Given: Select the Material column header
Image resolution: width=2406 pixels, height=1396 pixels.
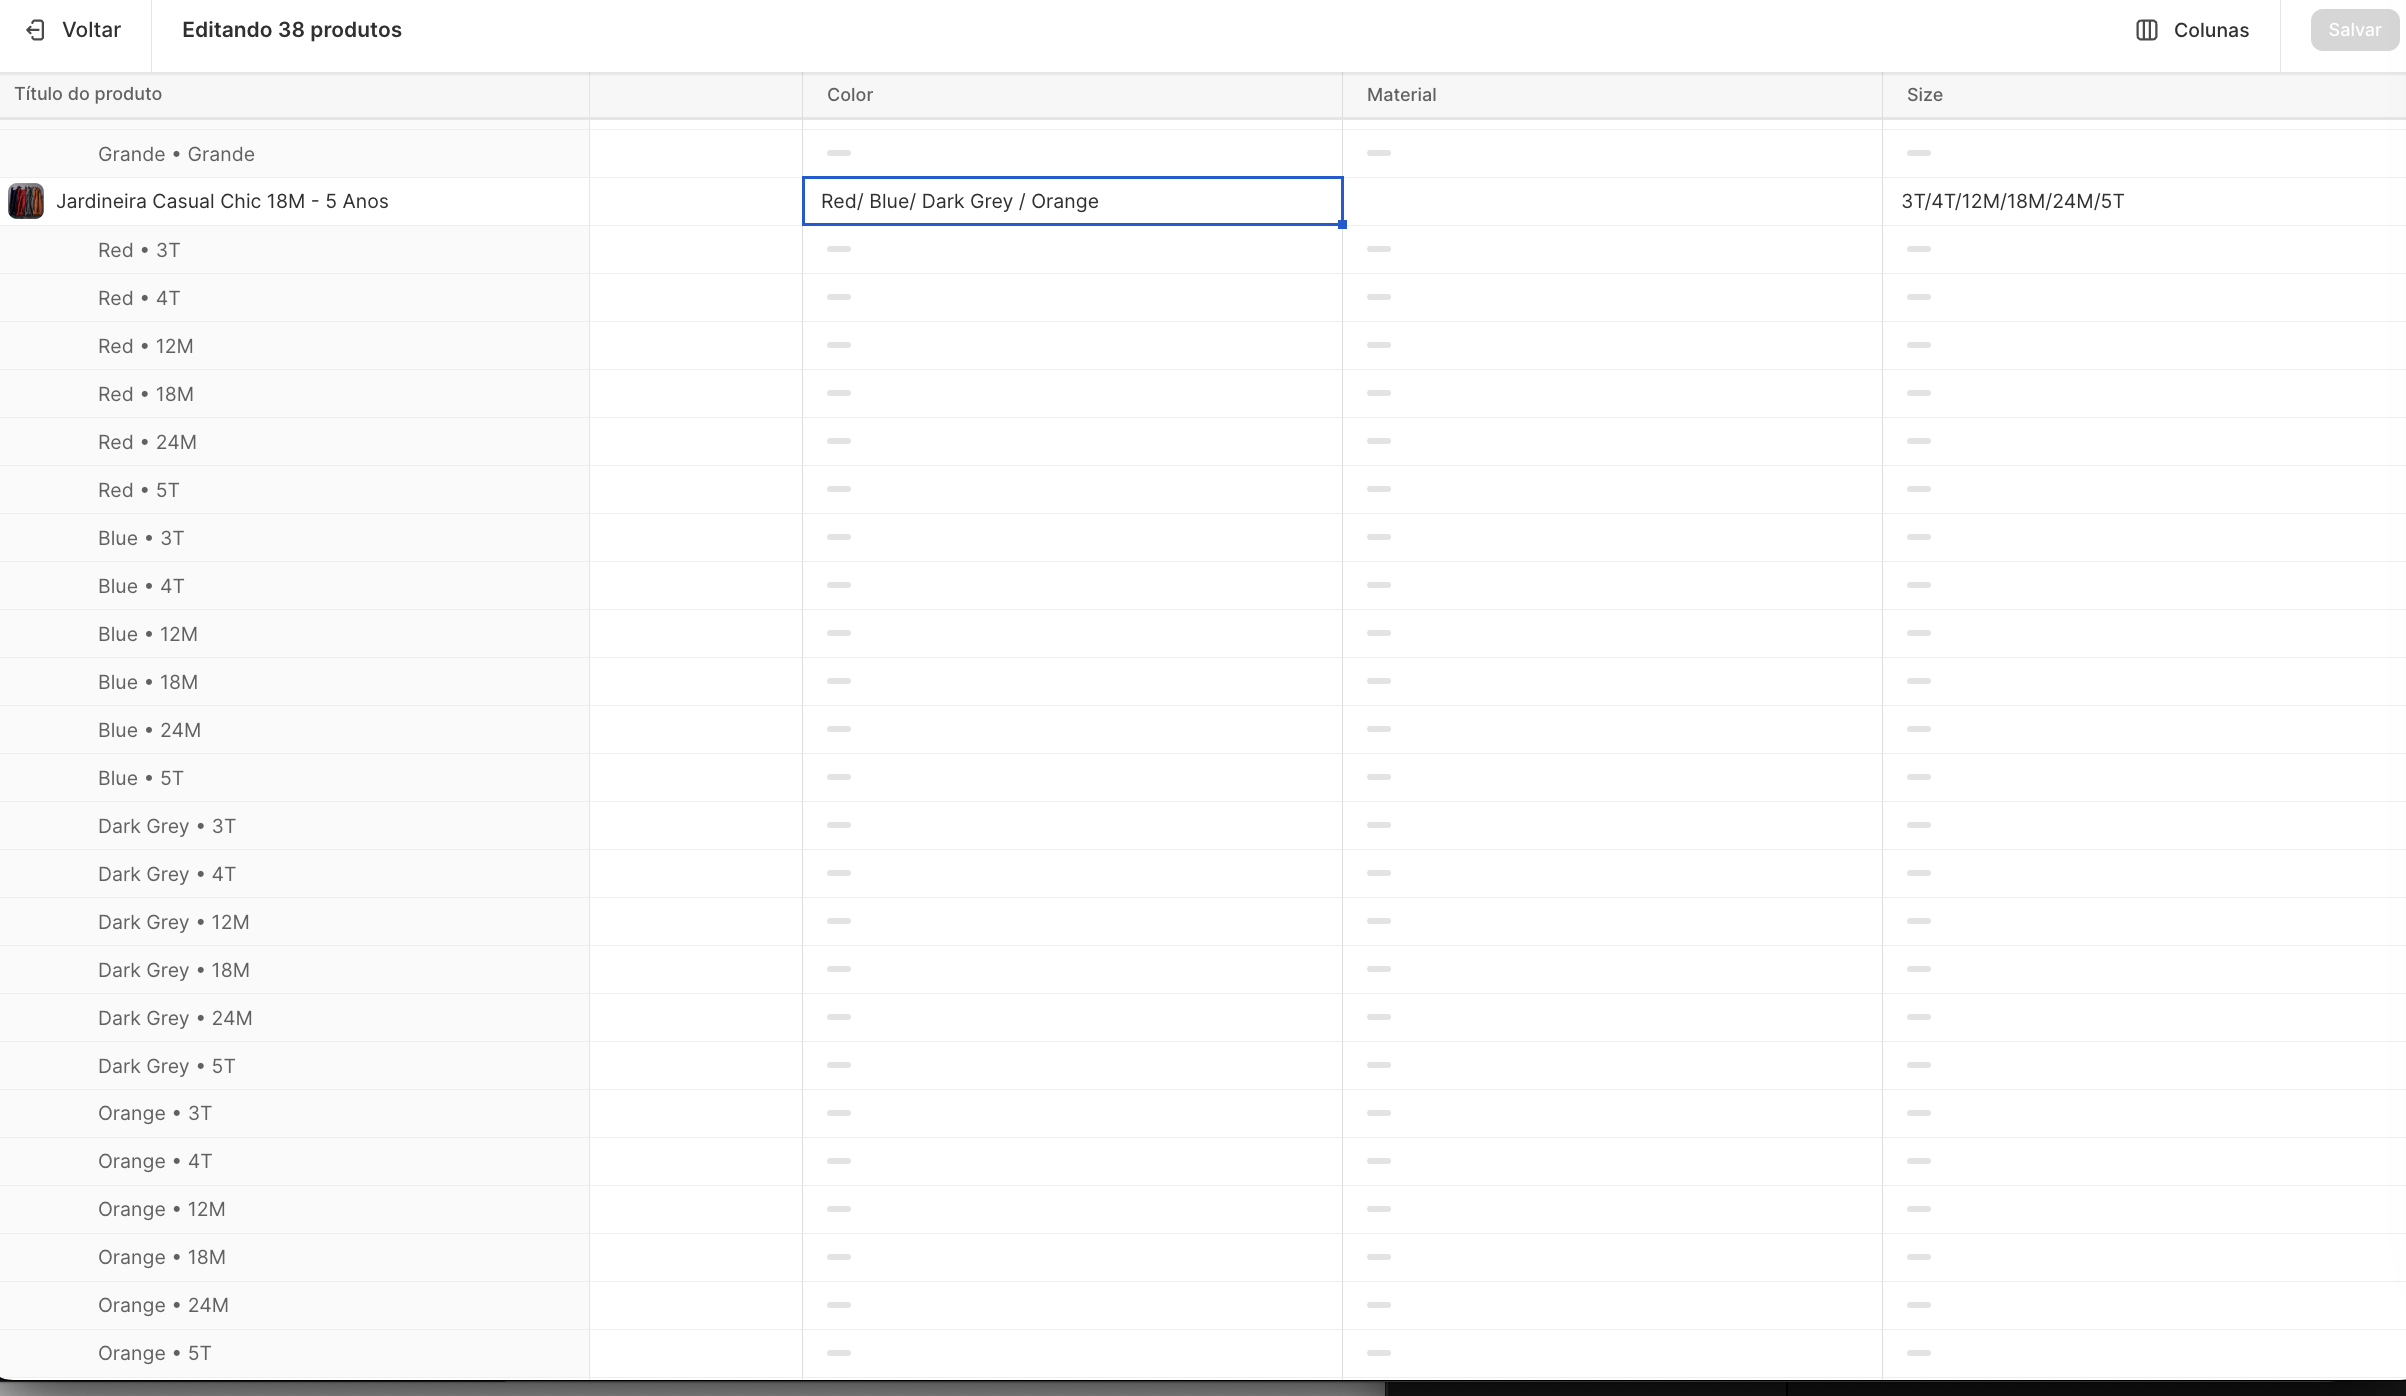Looking at the screenshot, I should [x=1400, y=95].
